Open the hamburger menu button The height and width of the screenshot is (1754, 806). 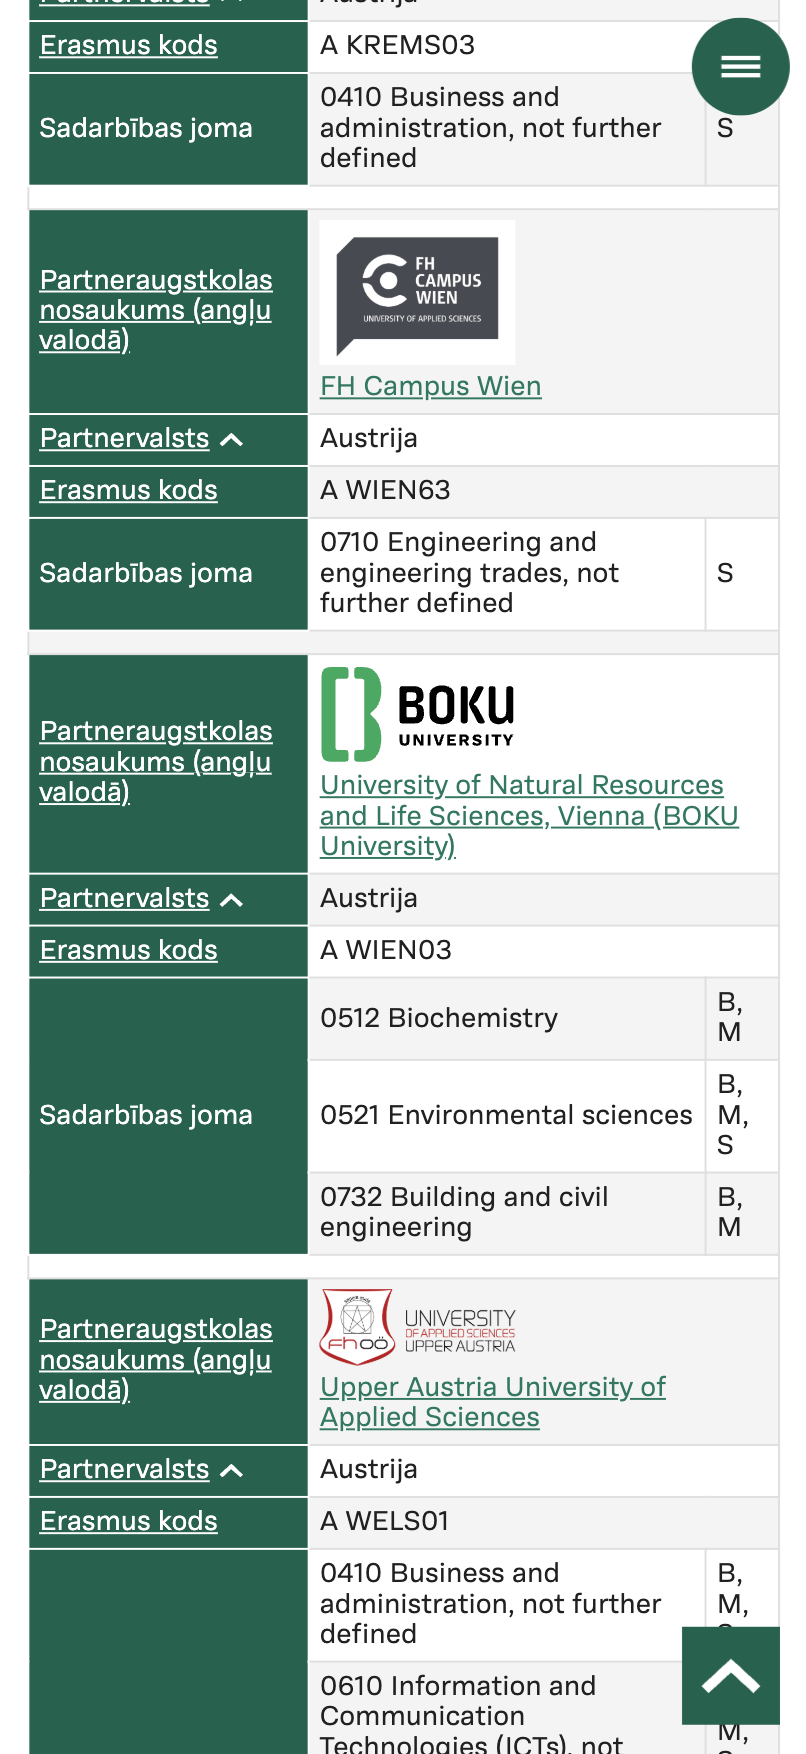click(x=740, y=67)
